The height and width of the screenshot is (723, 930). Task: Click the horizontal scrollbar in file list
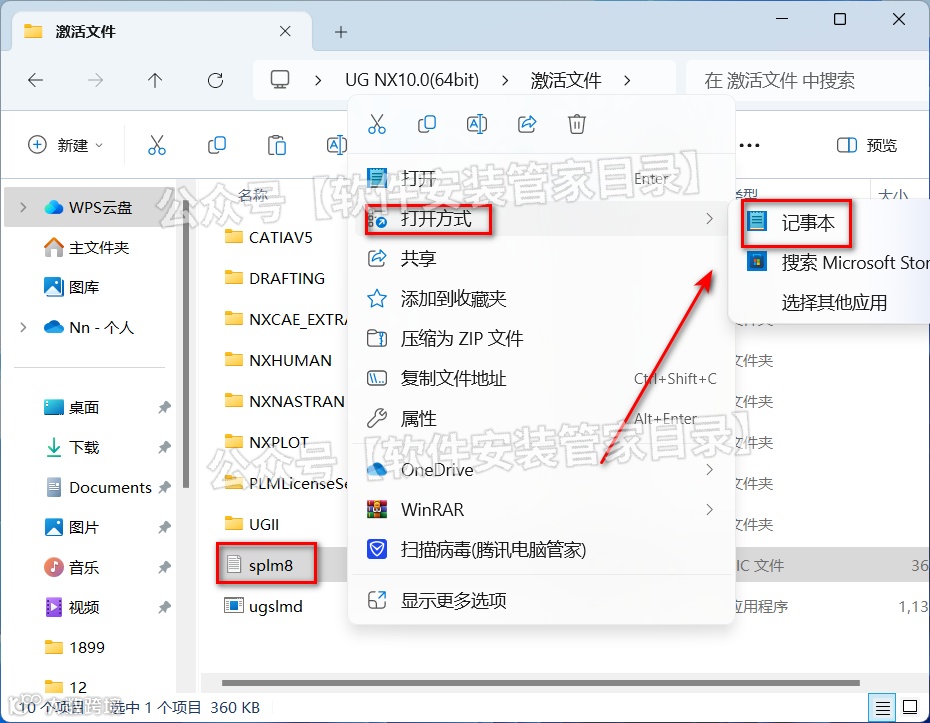(x=540, y=683)
